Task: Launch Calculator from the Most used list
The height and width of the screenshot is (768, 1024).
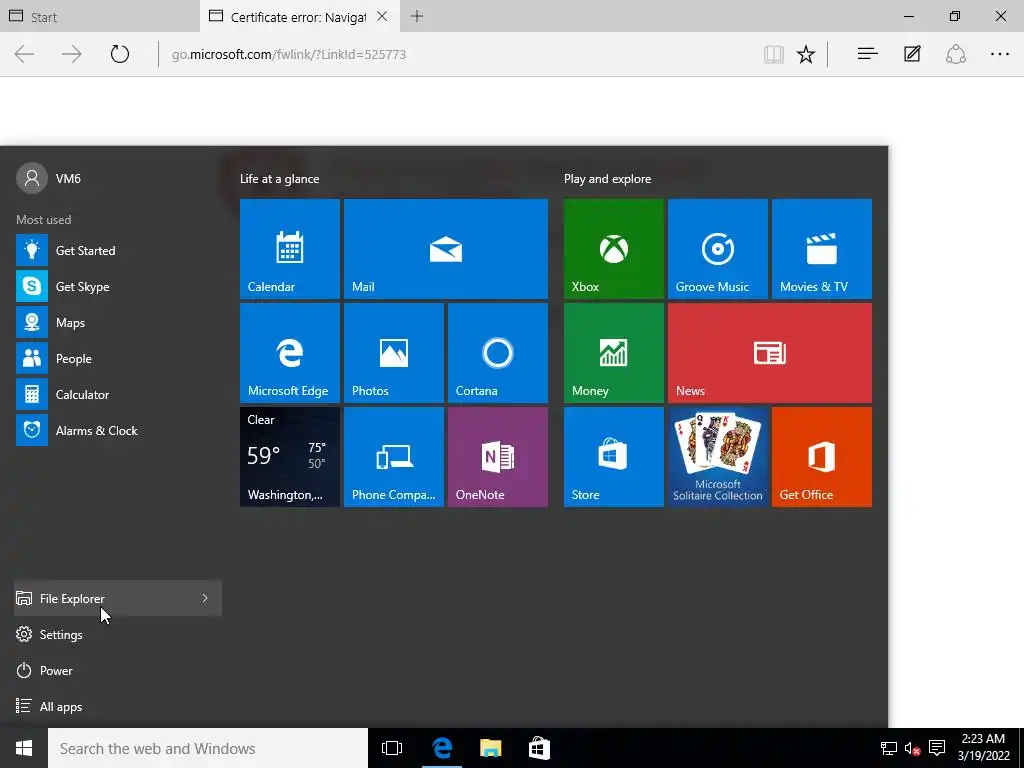Action: point(118,394)
